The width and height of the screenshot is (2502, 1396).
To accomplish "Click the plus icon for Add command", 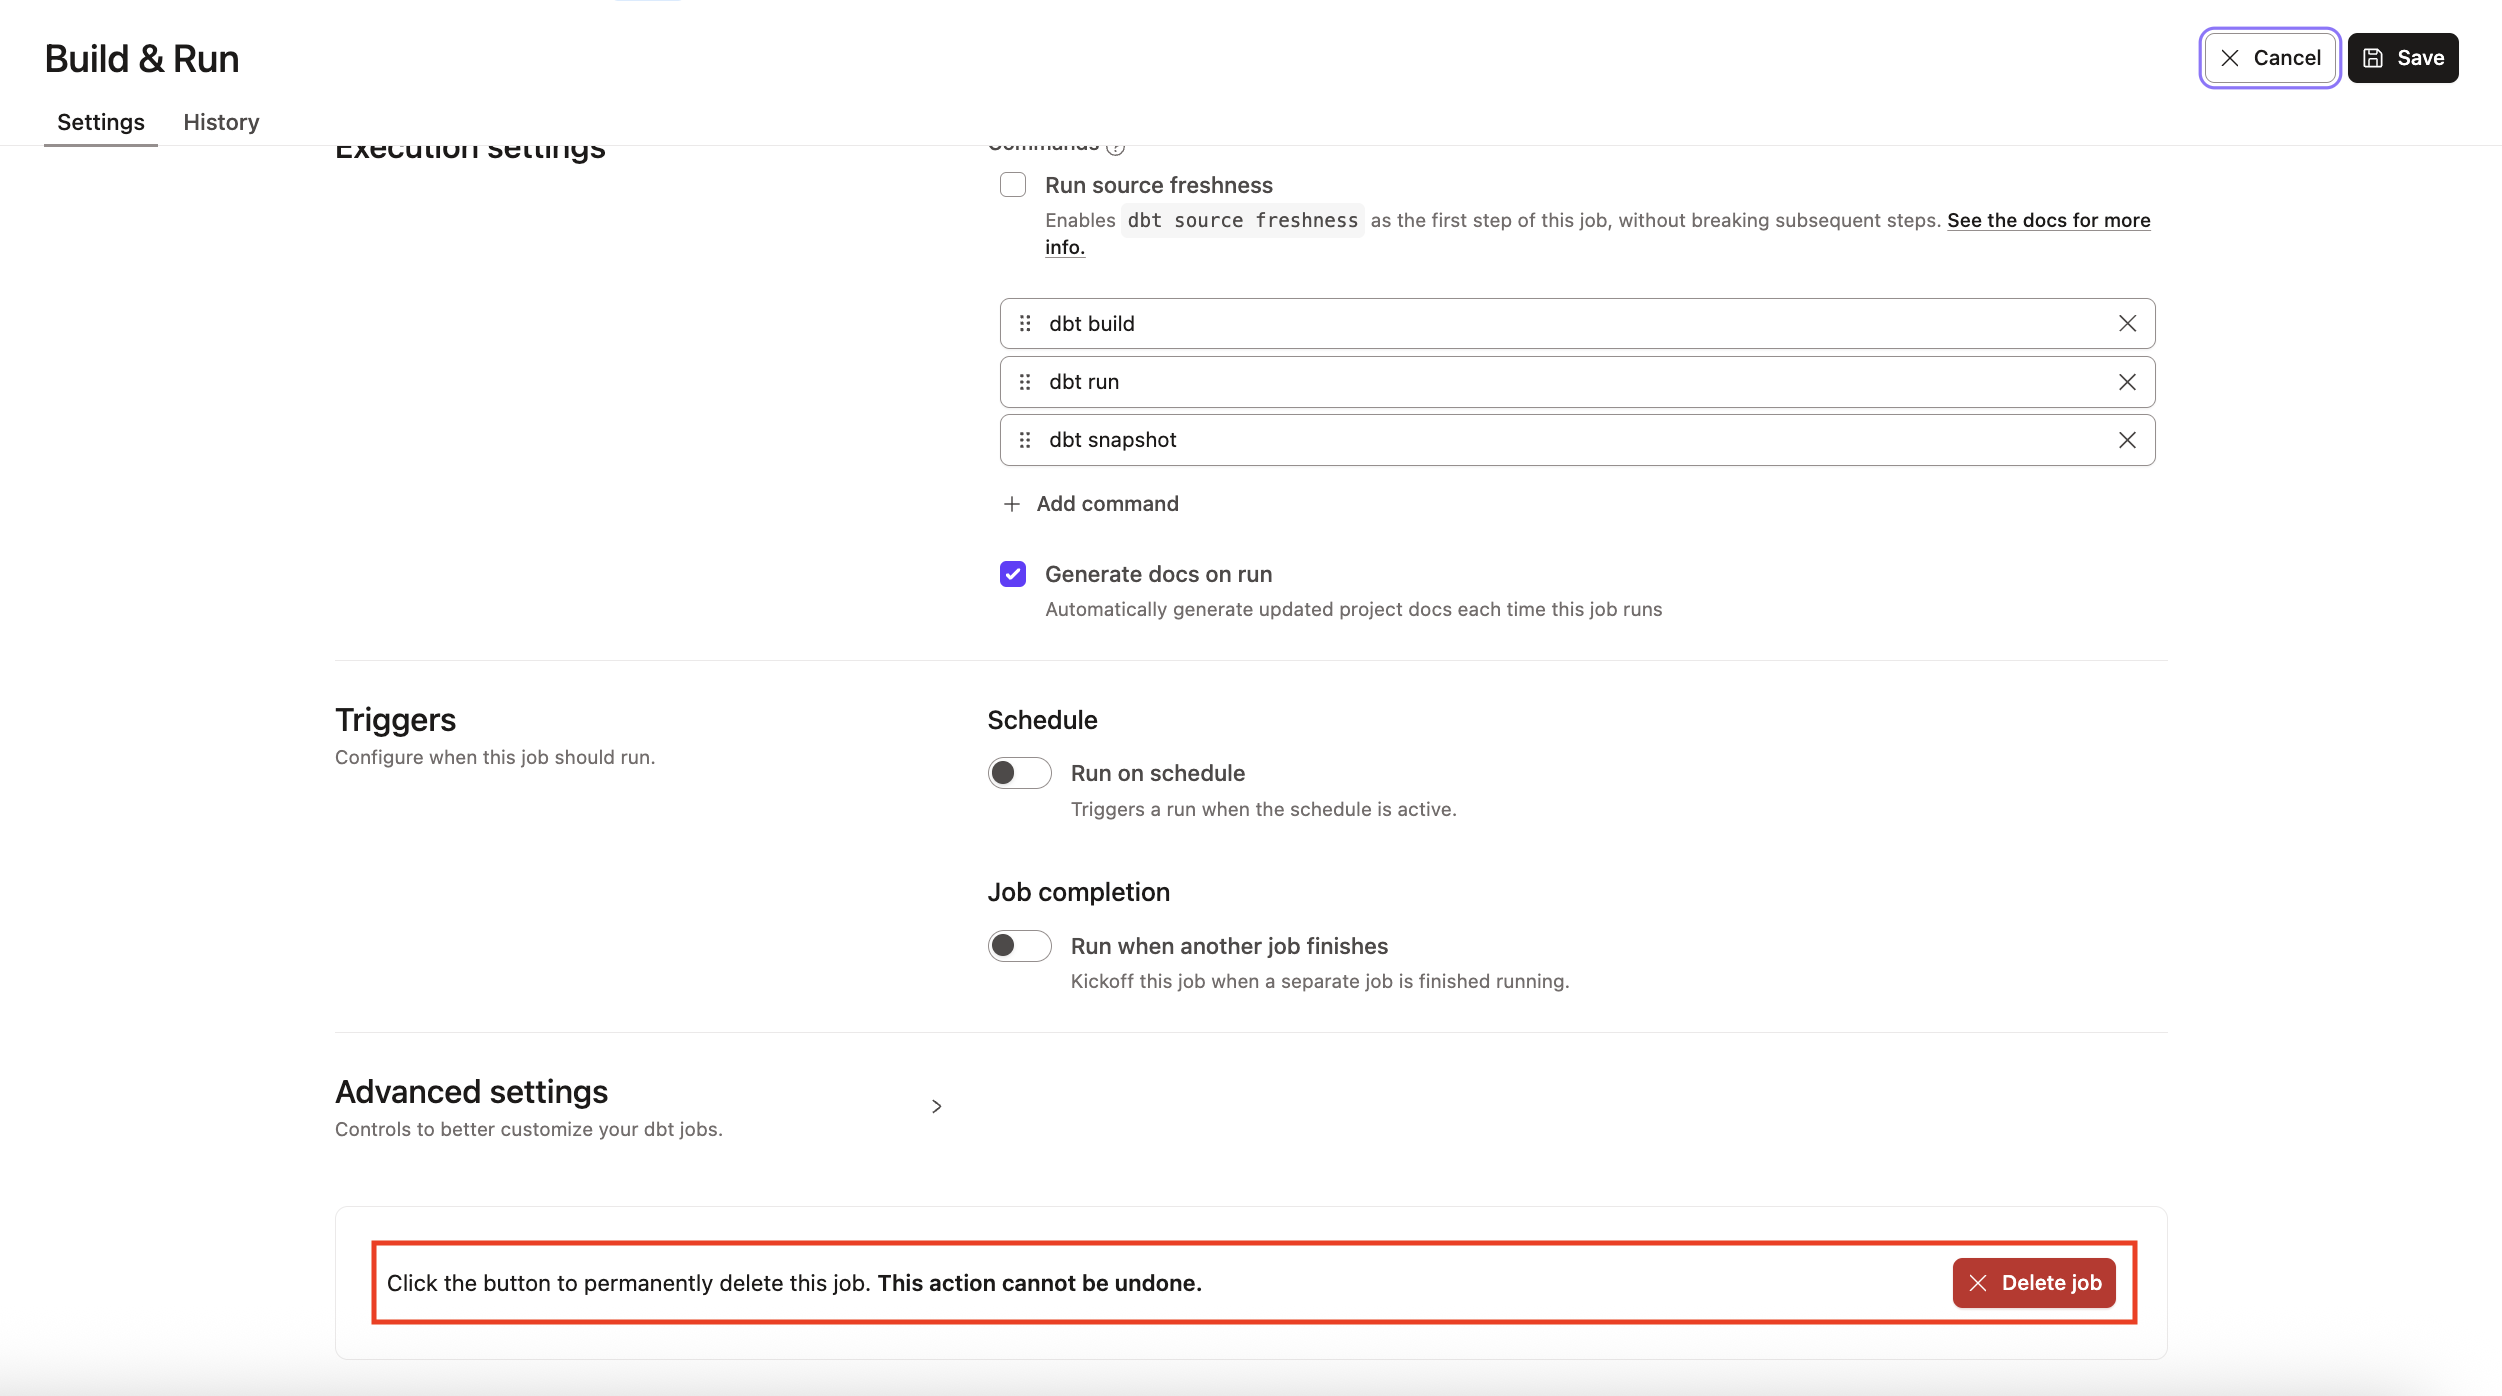I will point(1012,504).
